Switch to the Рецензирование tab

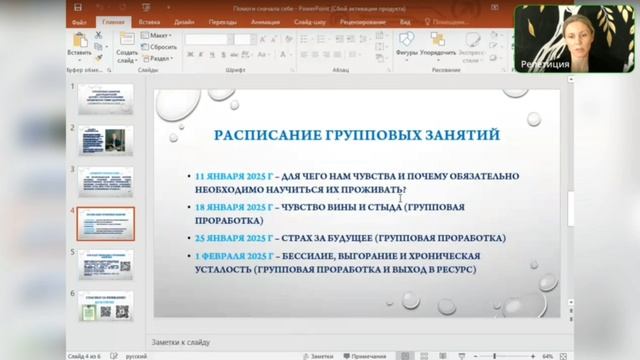(x=362, y=22)
